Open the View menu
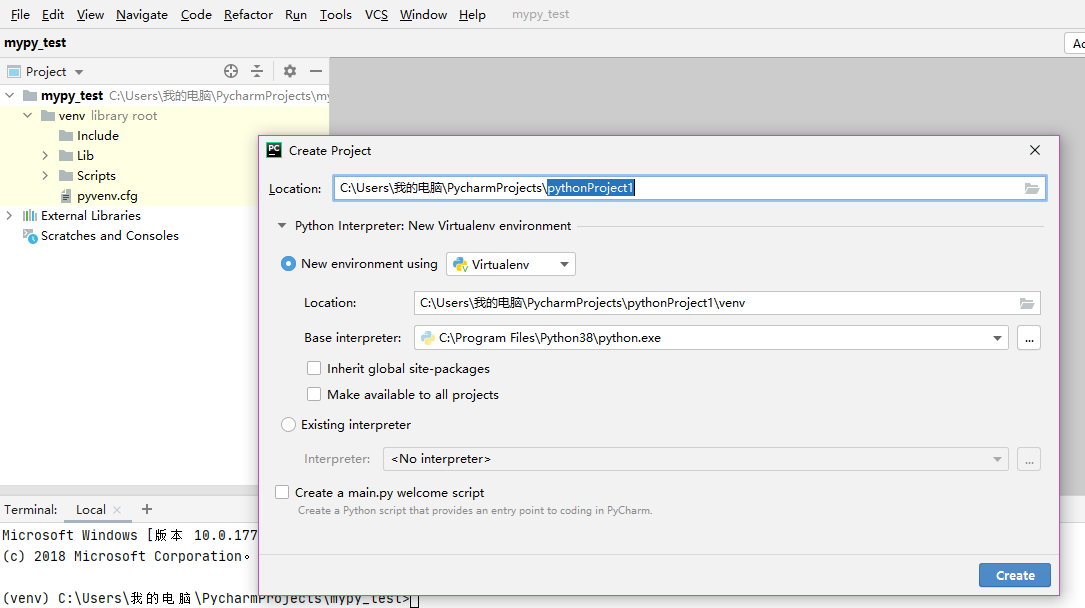The height and width of the screenshot is (608, 1085). [90, 15]
